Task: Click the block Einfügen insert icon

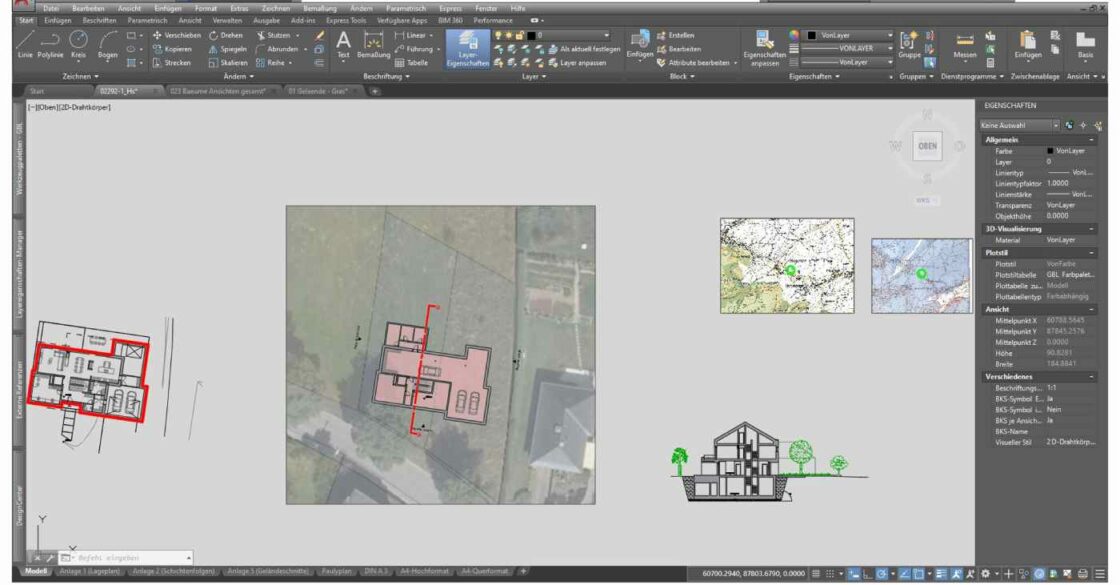Action: tap(640, 45)
